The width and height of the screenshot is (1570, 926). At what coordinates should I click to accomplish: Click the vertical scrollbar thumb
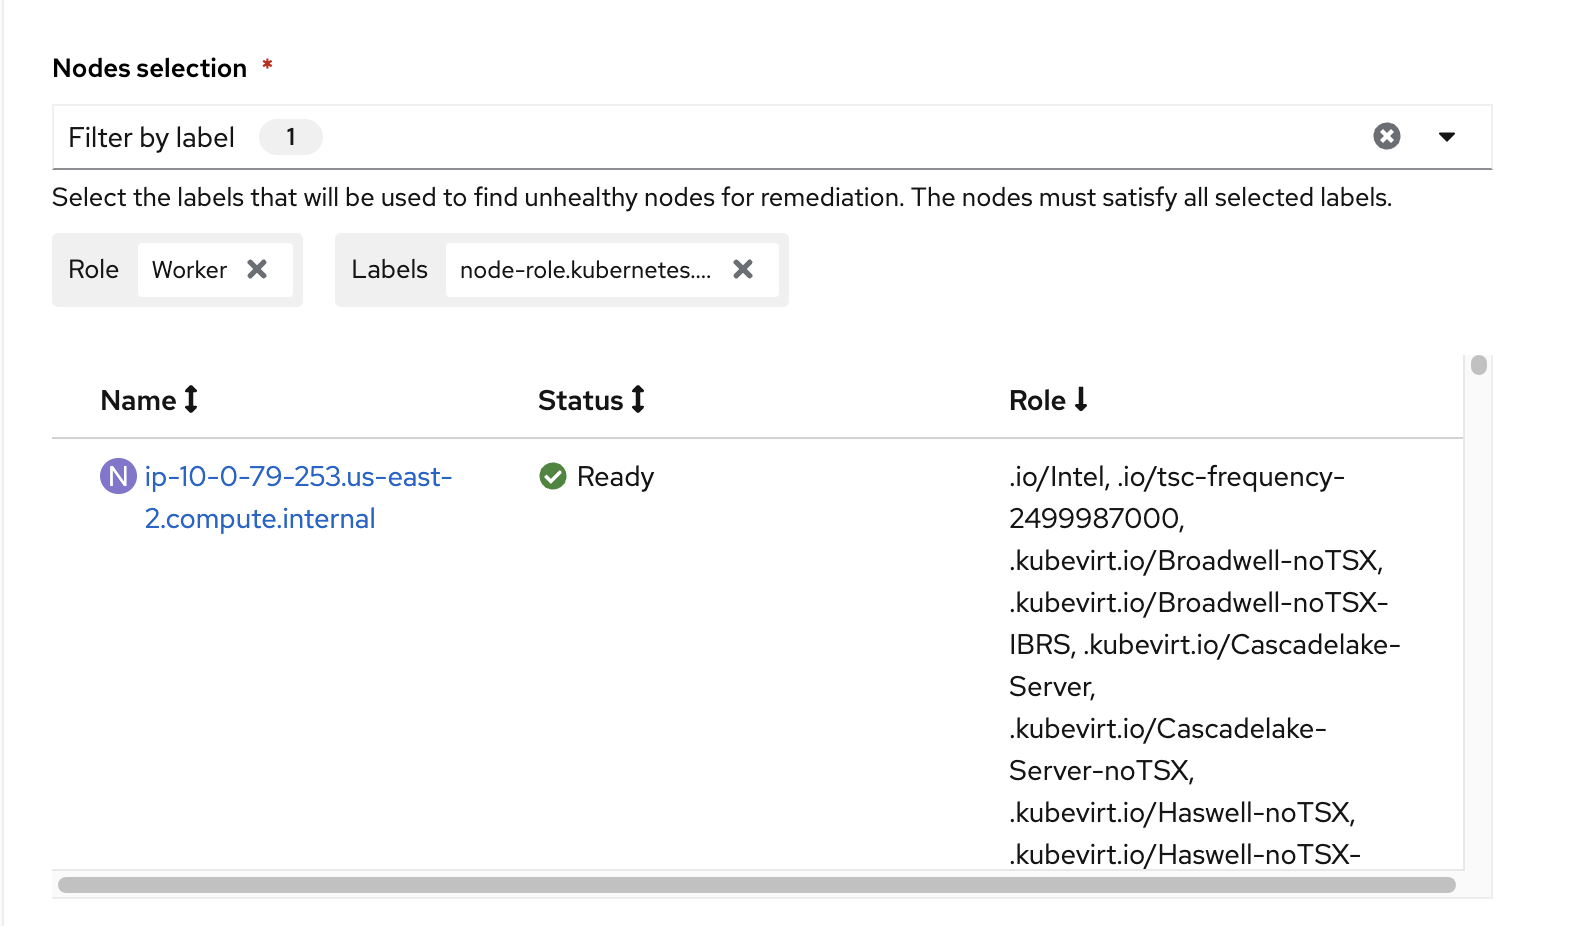point(1479,365)
